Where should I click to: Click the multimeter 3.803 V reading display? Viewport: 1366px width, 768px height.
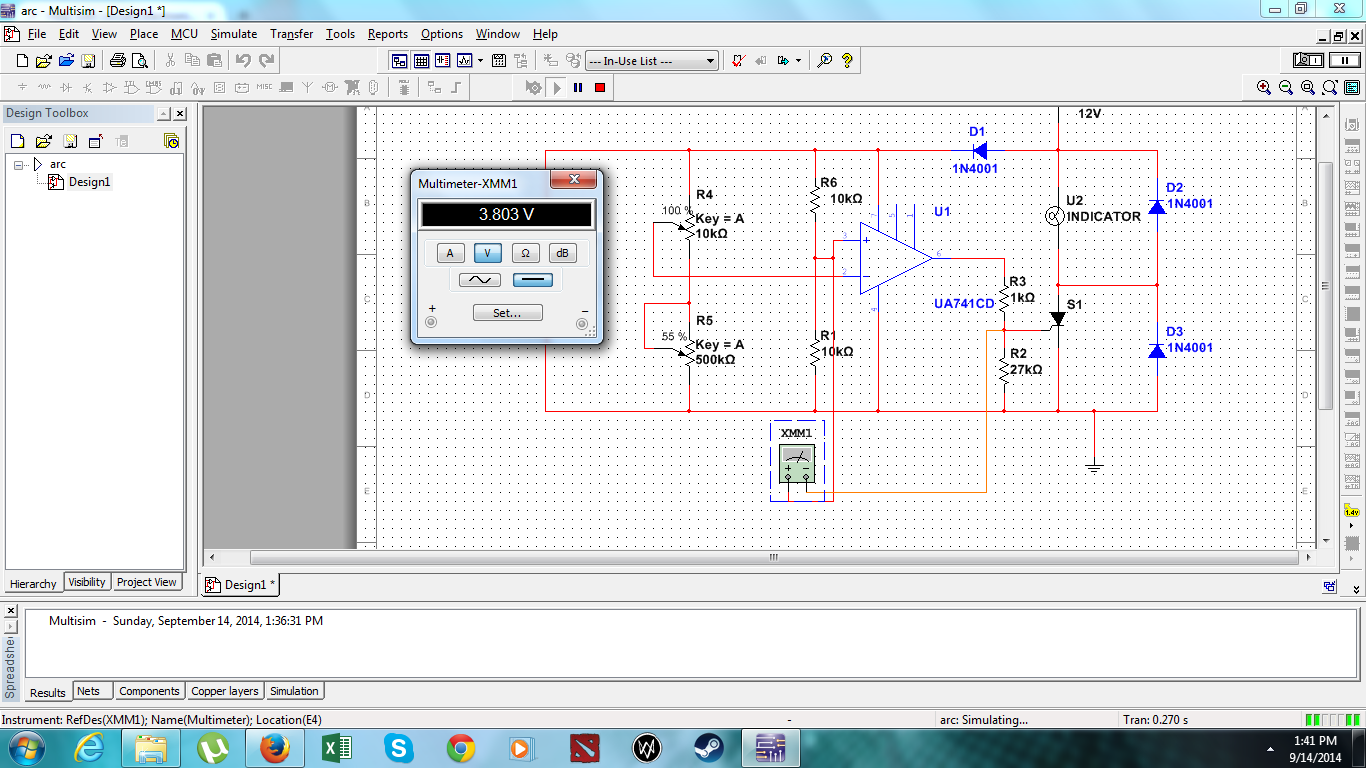(x=506, y=215)
